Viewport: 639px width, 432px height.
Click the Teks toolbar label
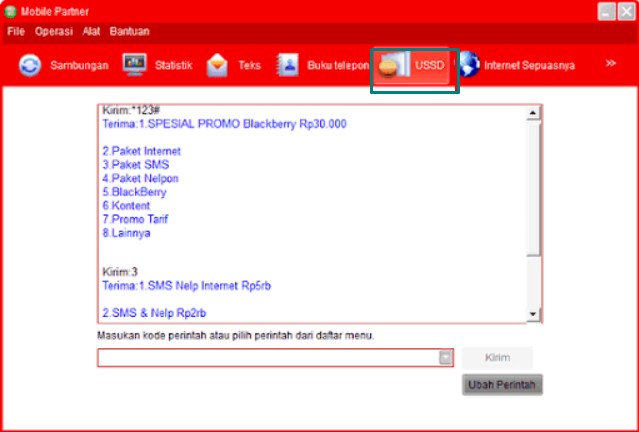249,65
